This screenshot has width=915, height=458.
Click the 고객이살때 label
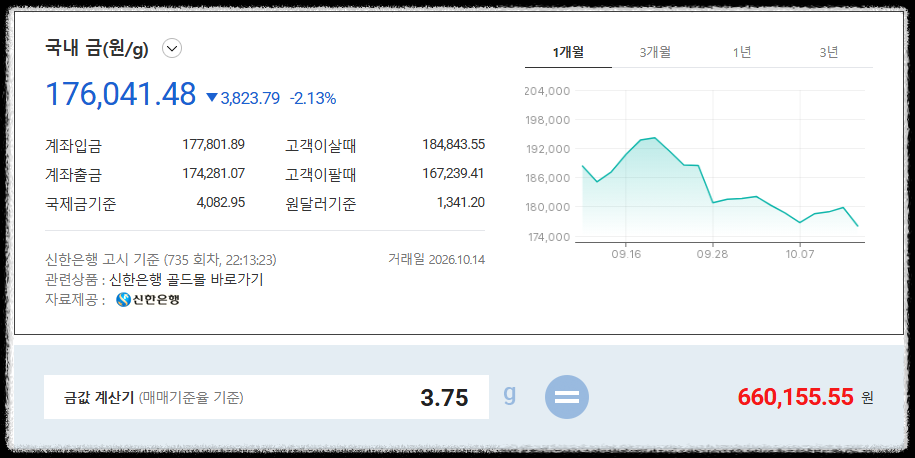[320, 145]
